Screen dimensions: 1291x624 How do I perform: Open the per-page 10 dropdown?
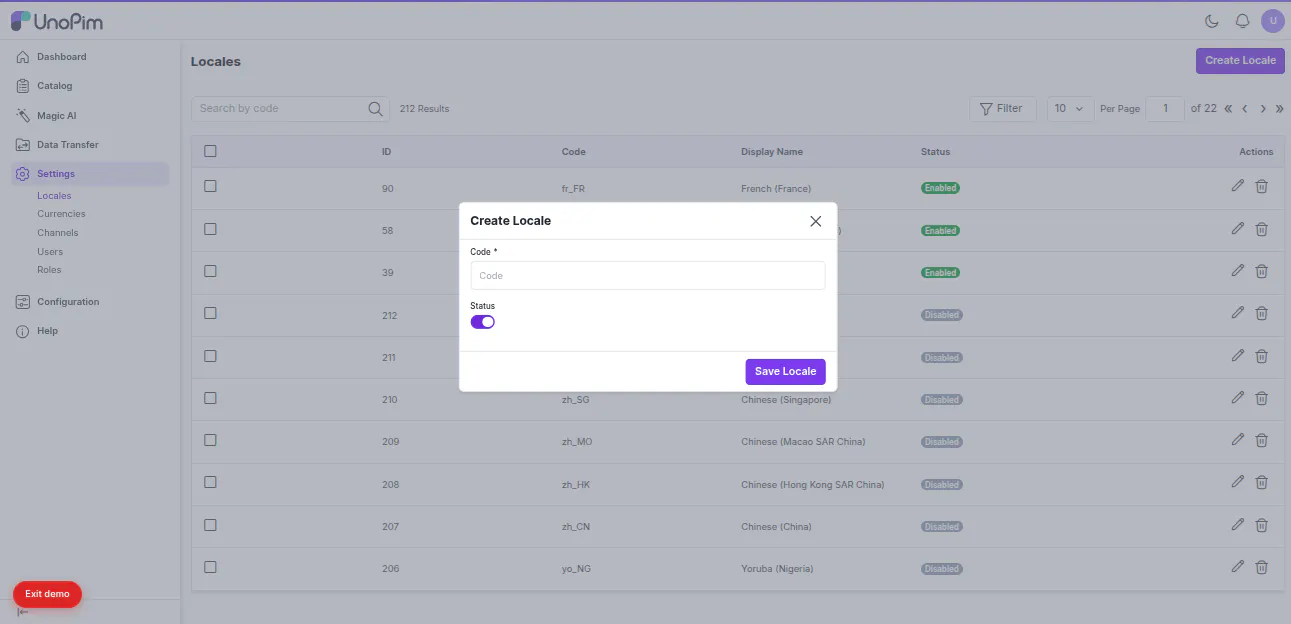click(1071, 108)
